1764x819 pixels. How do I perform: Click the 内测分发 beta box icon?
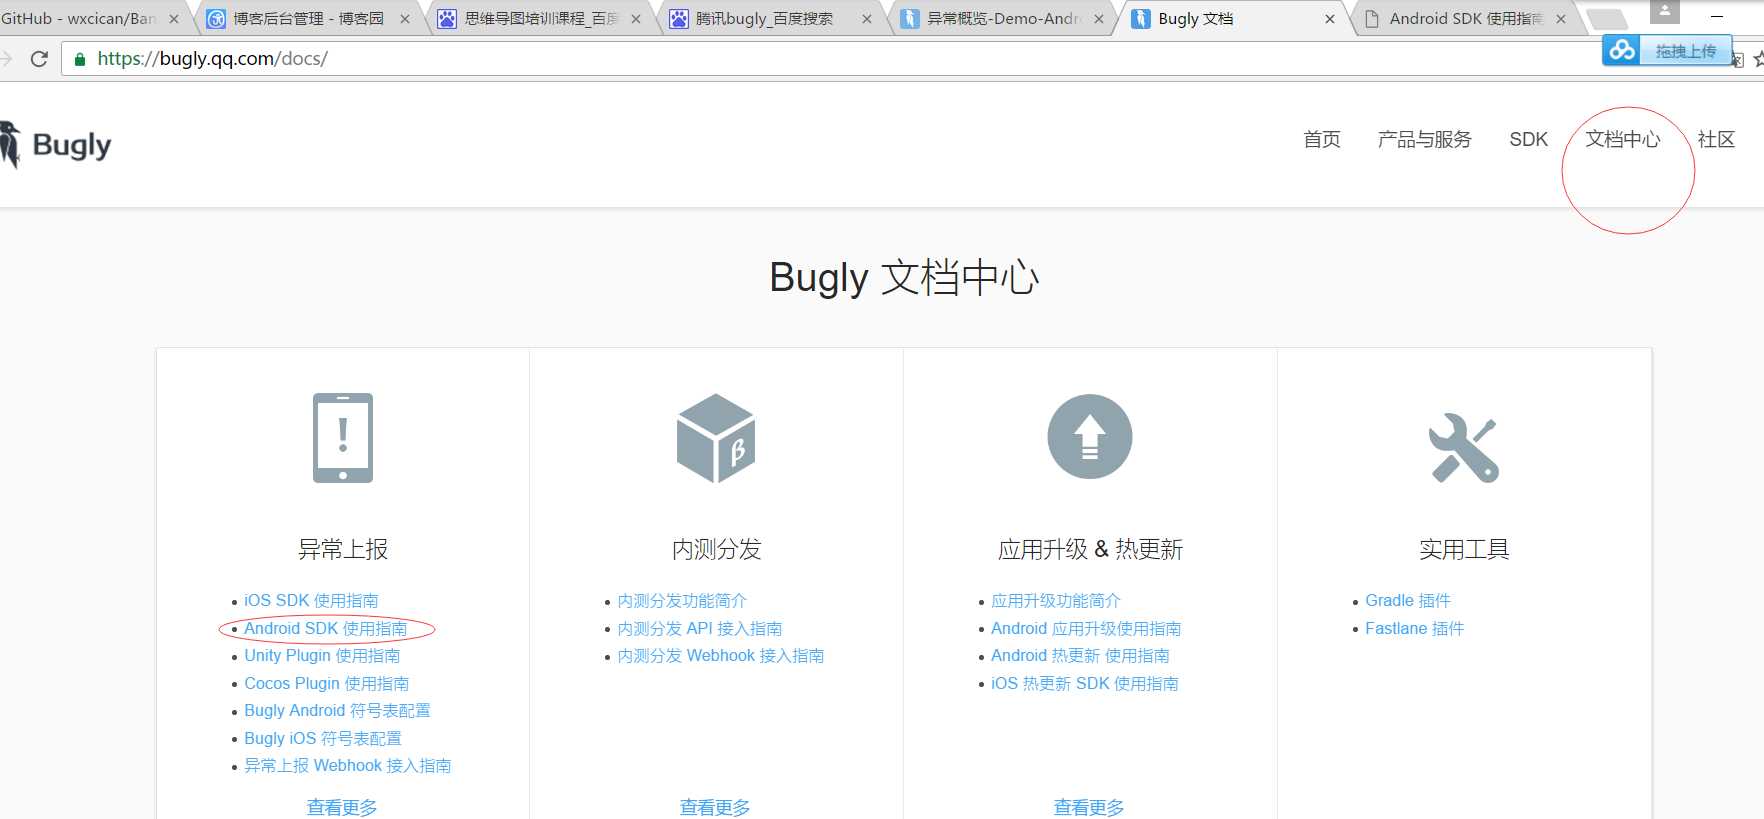(716, 438)
